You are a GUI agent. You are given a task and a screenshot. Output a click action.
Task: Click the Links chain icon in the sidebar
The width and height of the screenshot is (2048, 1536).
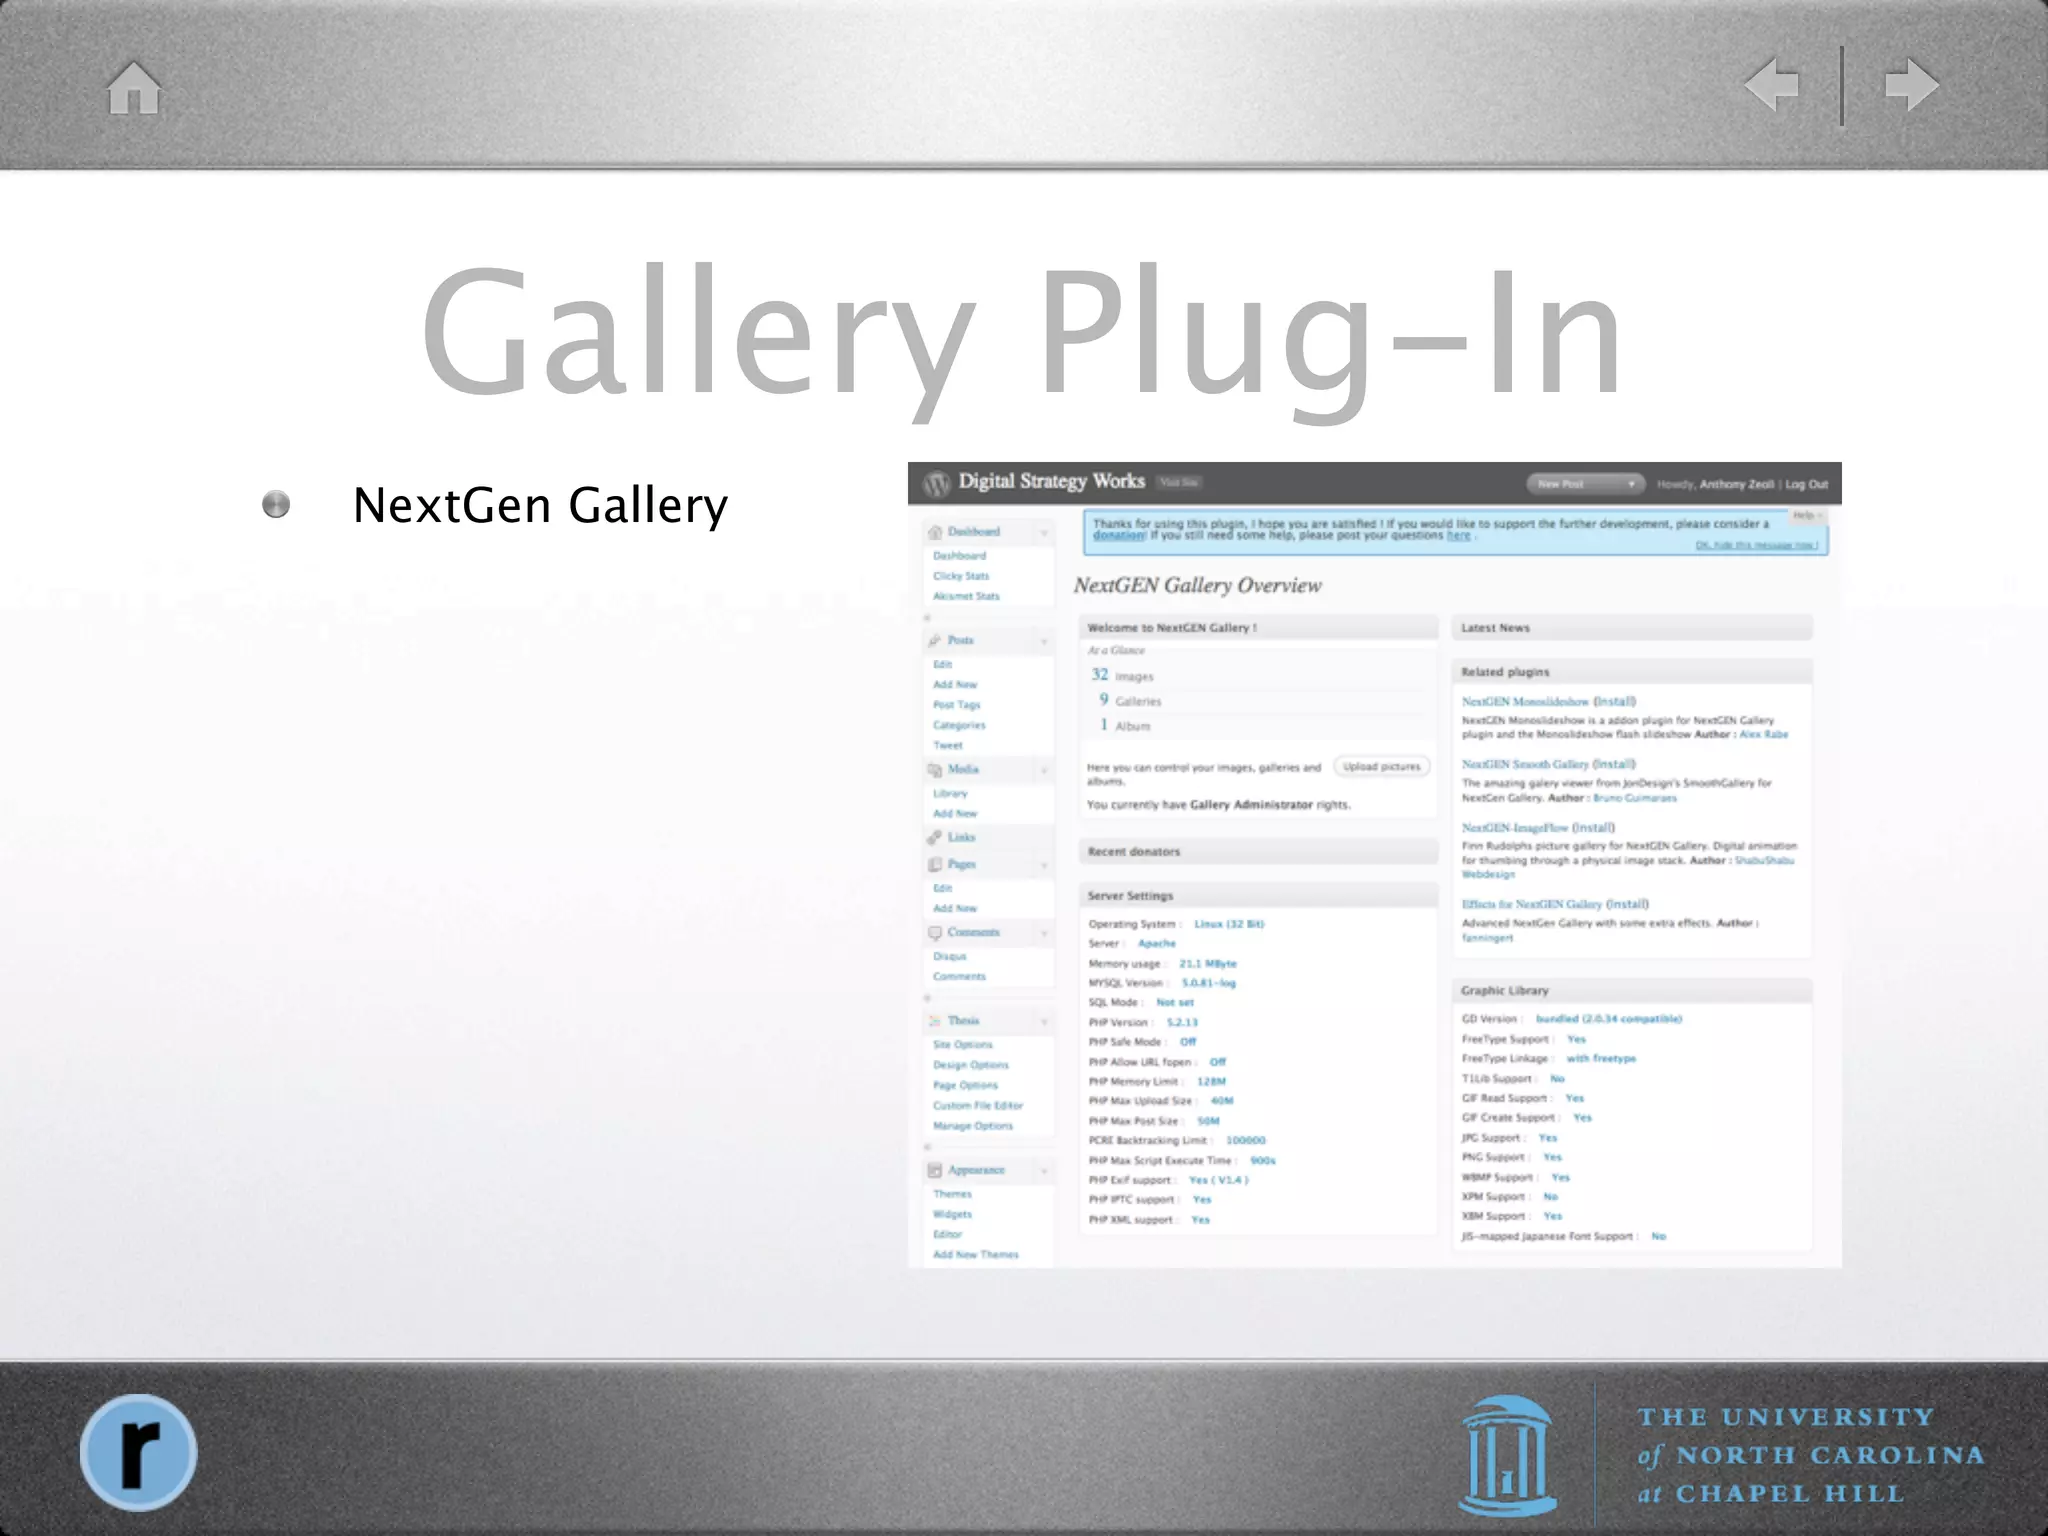(x=935, y=837)
